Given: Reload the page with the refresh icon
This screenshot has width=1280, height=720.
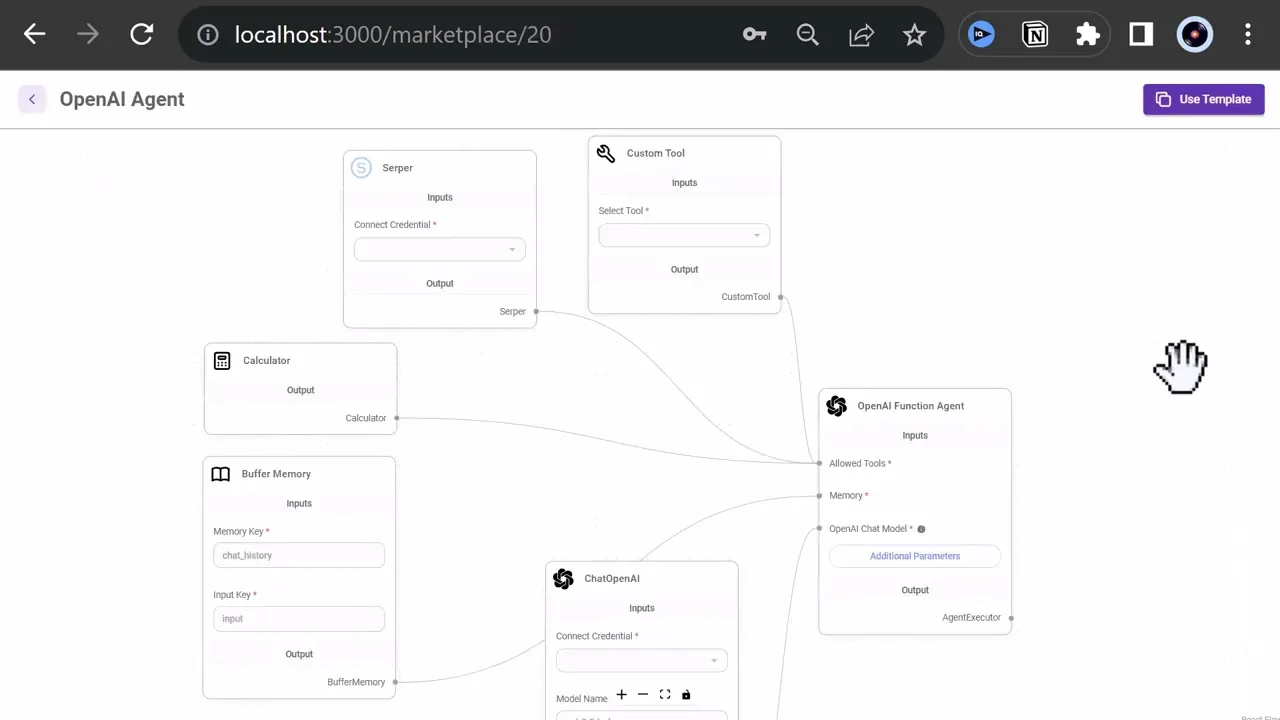Looking at the screenshot, I should click(141, 35).
